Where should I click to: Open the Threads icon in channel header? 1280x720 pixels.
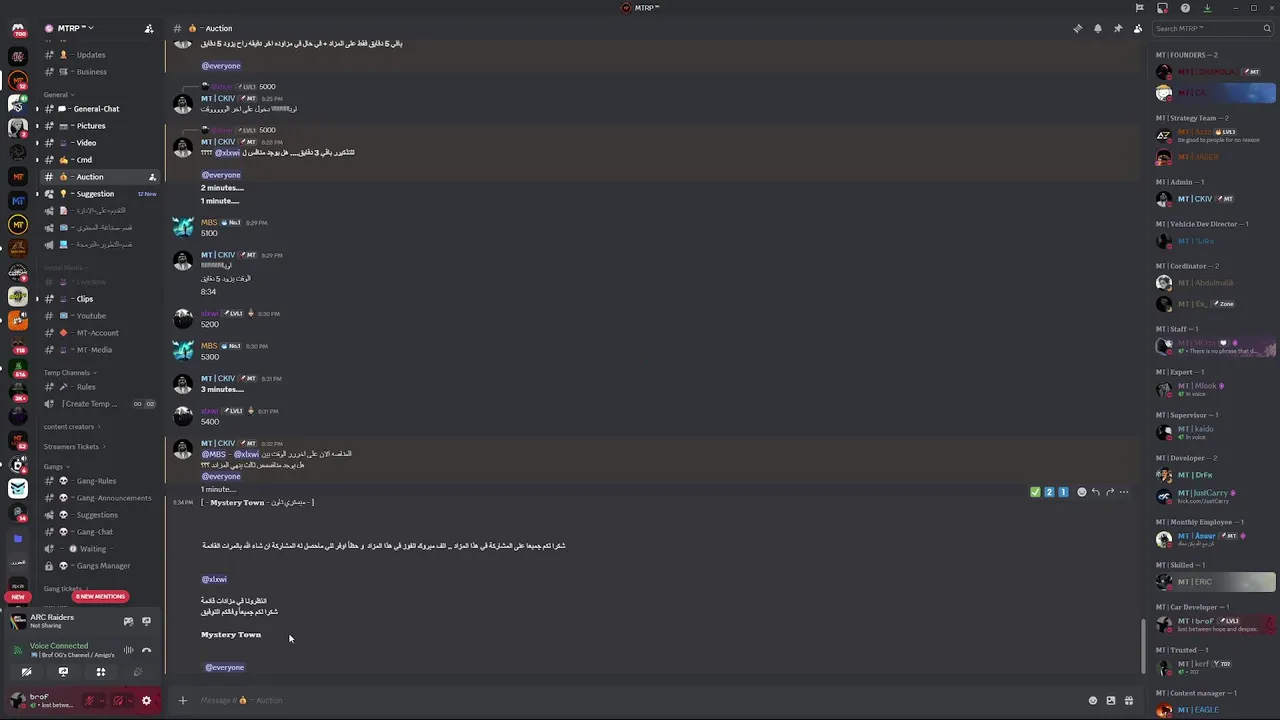click(1077, 28)
